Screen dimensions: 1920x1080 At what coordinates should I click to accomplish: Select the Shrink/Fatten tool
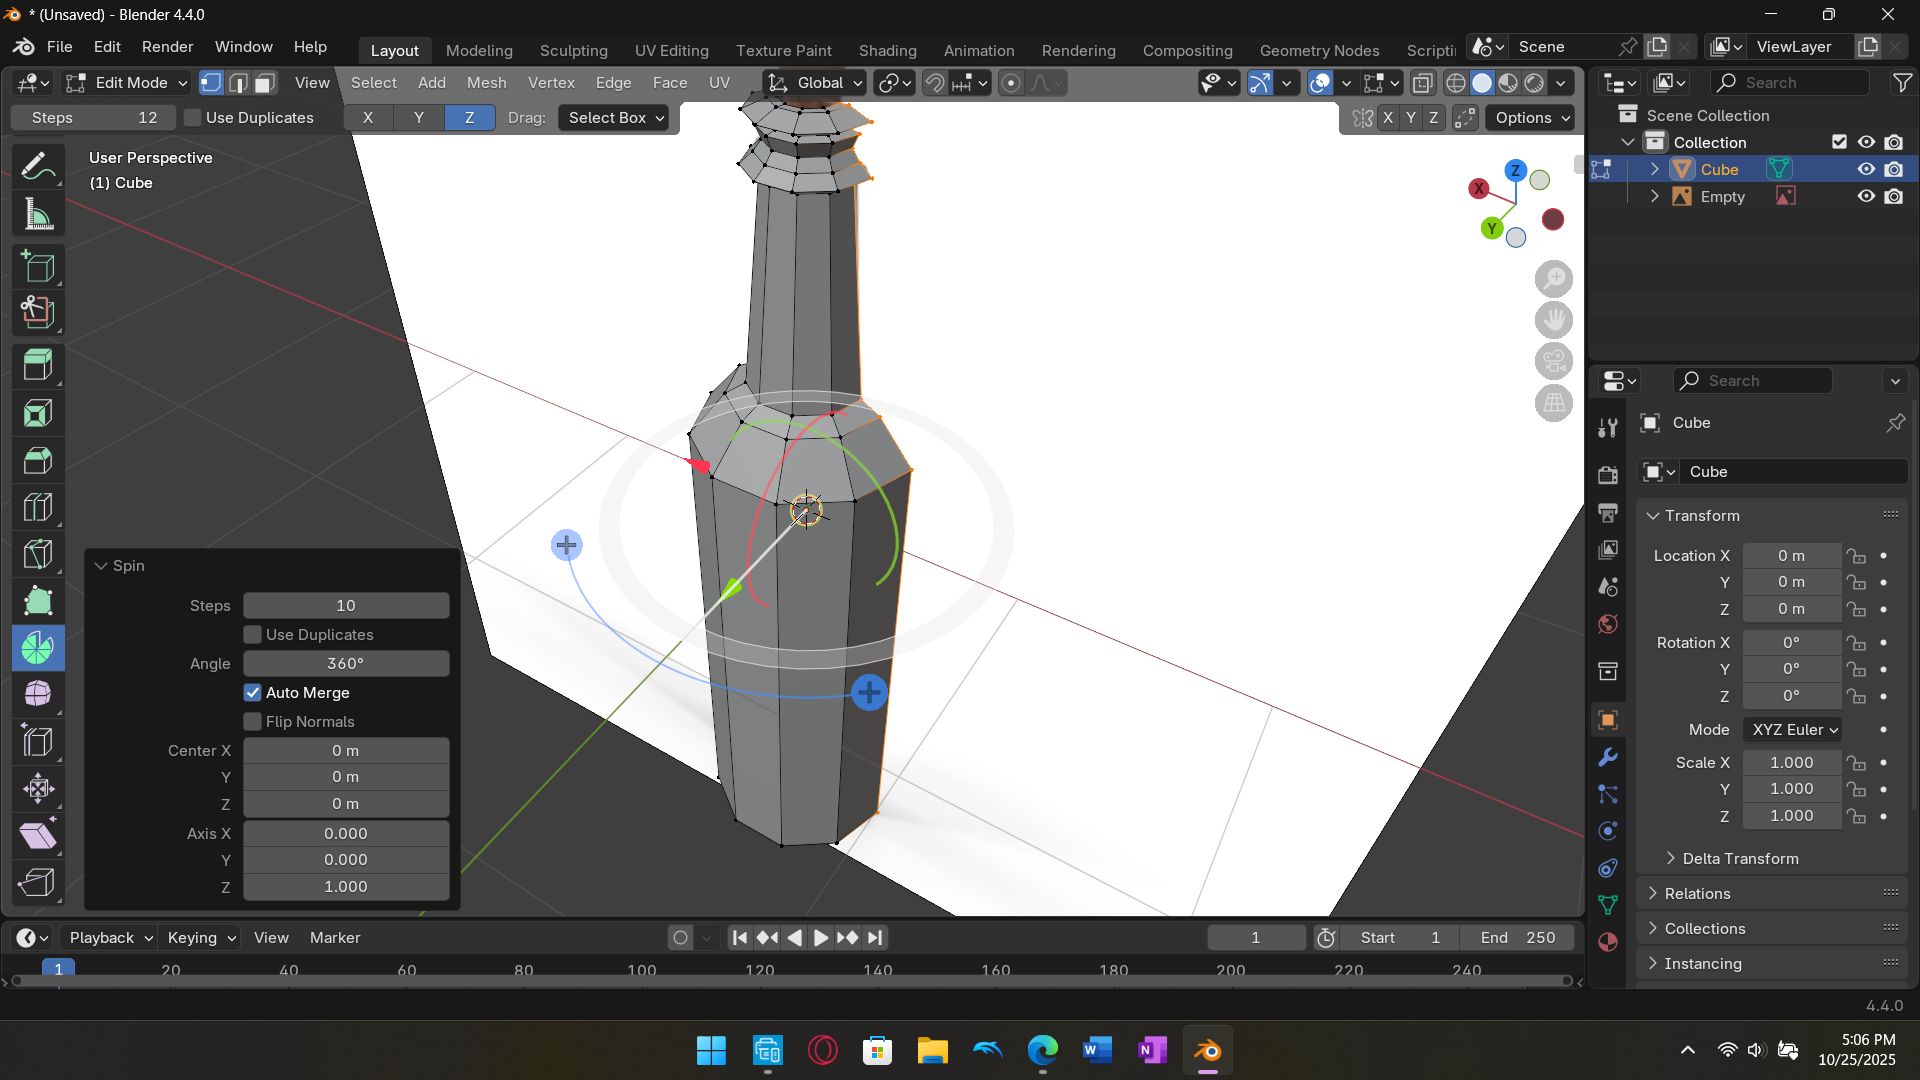click(38, 788)
